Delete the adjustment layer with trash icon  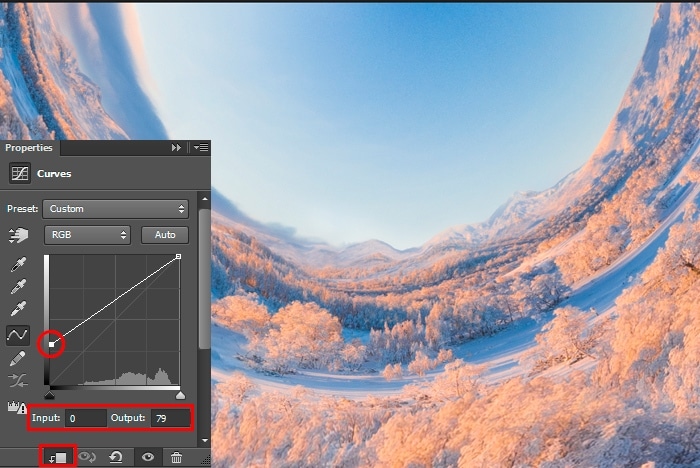click(176, 457)
